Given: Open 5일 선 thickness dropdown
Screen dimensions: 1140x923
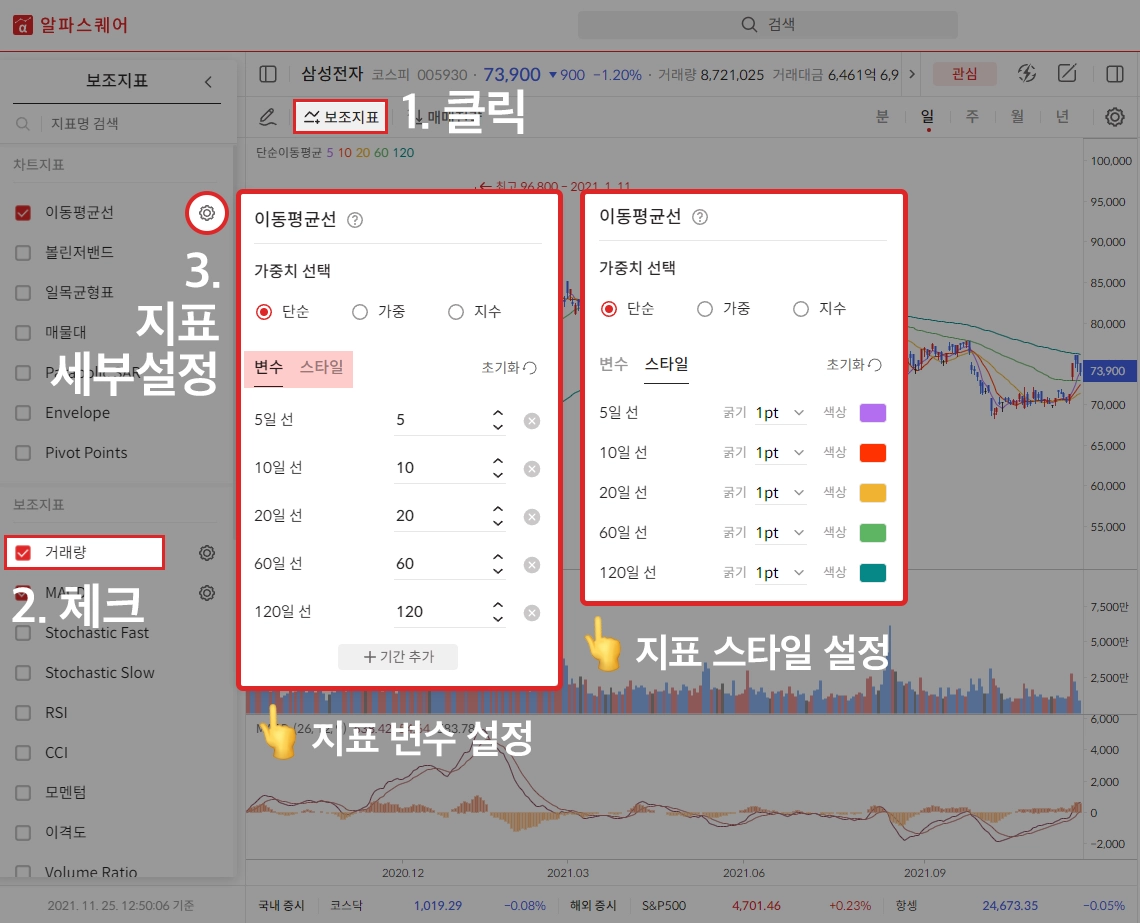Looking at the screenshot, I should [x=780, y=413].
